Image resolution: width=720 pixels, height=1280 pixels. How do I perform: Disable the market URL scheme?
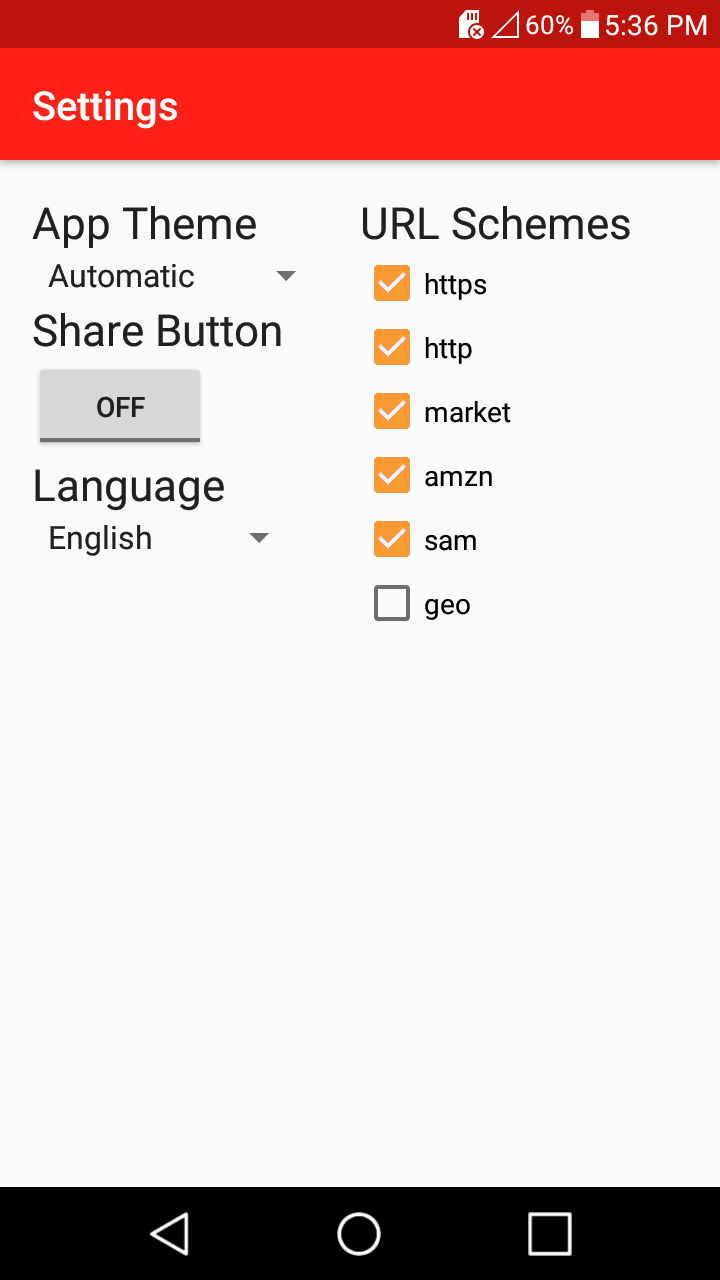click(x=392, y=412)
